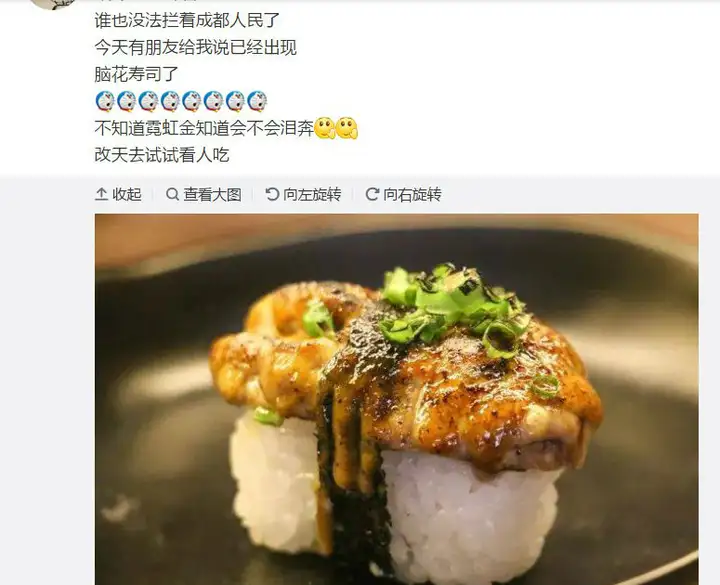Image resolution: width=720 pixels, height=585 pixels.
Task: Click the text 不知道霓虹金知道会不会泪奔
Action: click(x=204, y=128)
